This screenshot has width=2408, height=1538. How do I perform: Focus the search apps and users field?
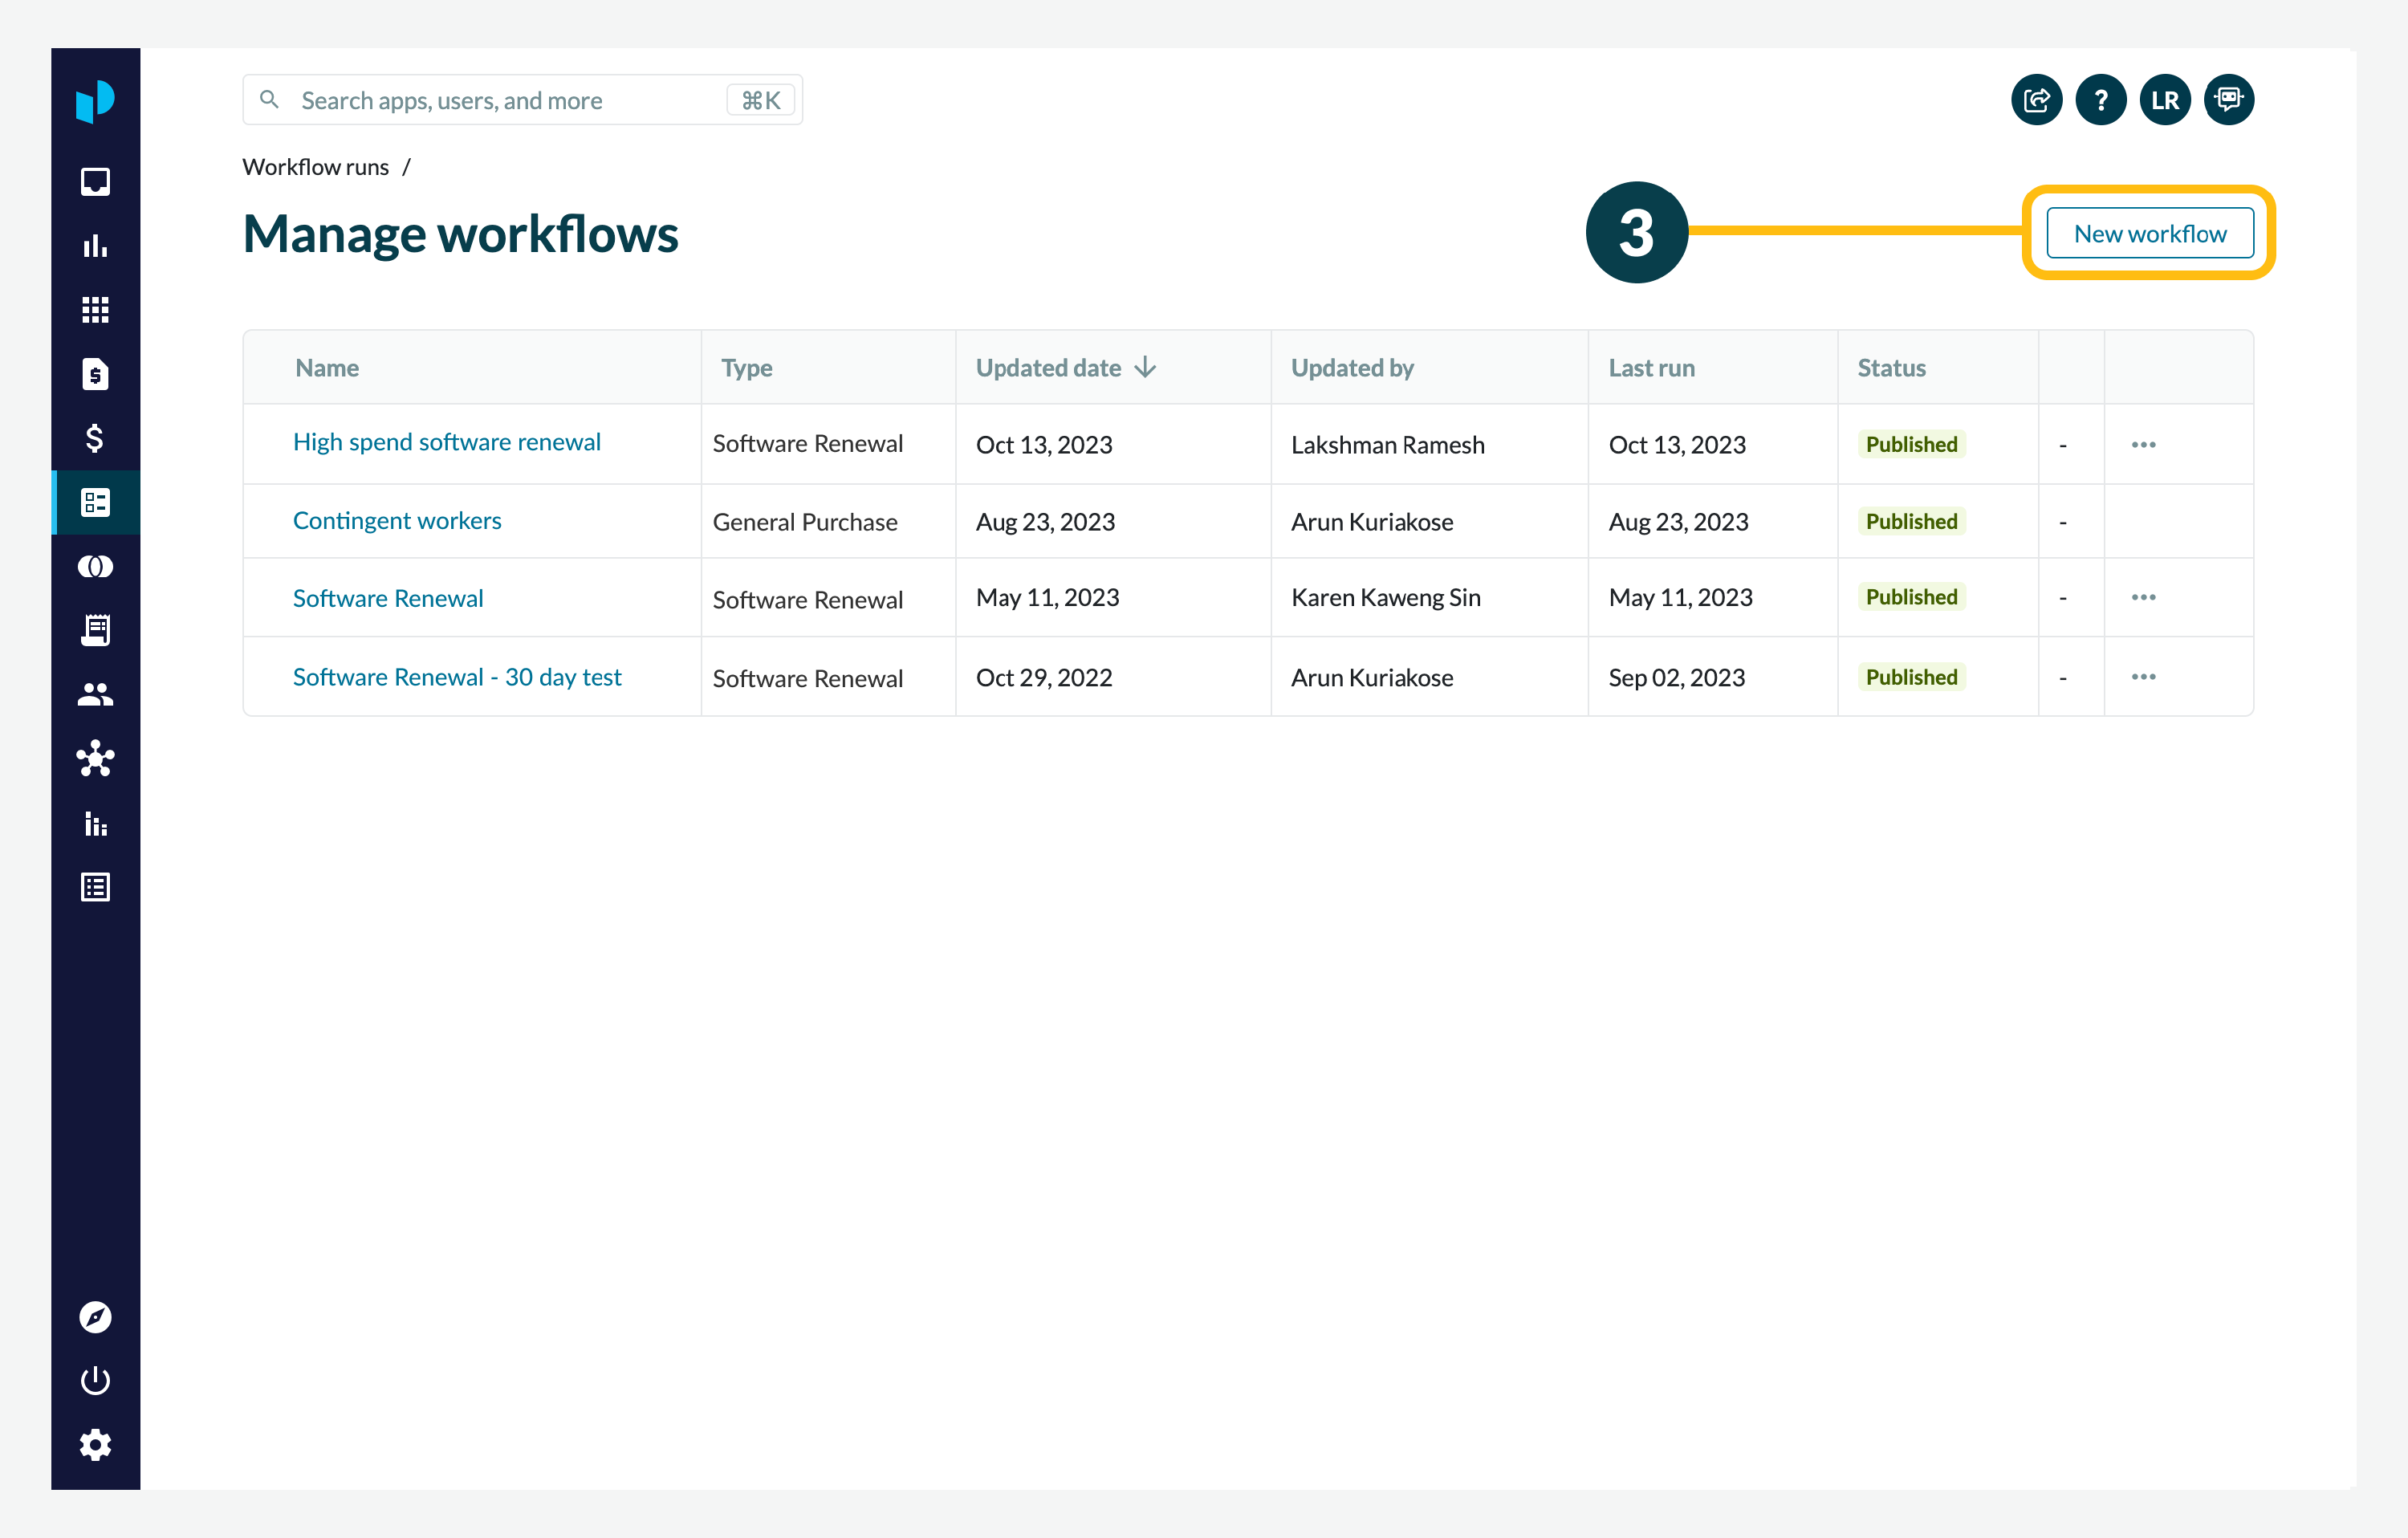pos(500,100)
